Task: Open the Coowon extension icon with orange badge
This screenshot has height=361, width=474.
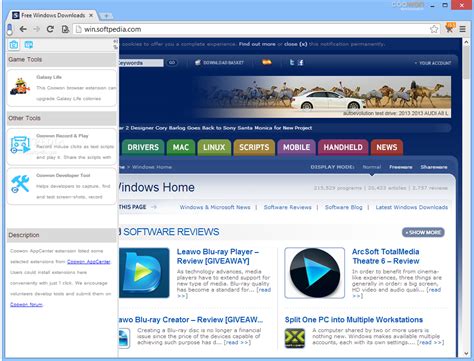Action: coord(450,28)
